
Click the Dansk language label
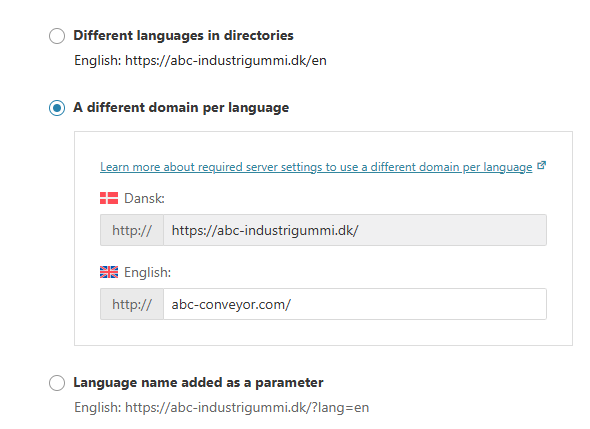144,198
